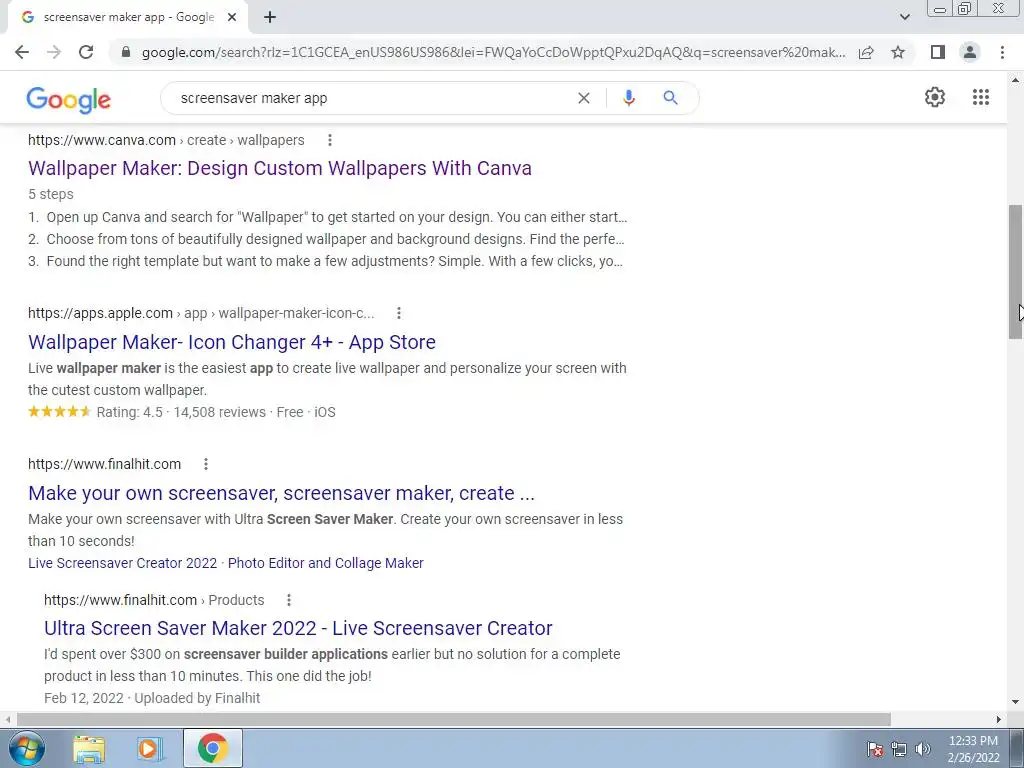Open Ultra Screen Saver Maker 2022 result
This screenshot has height=768, width=1024.
click(x=298, y=628)
